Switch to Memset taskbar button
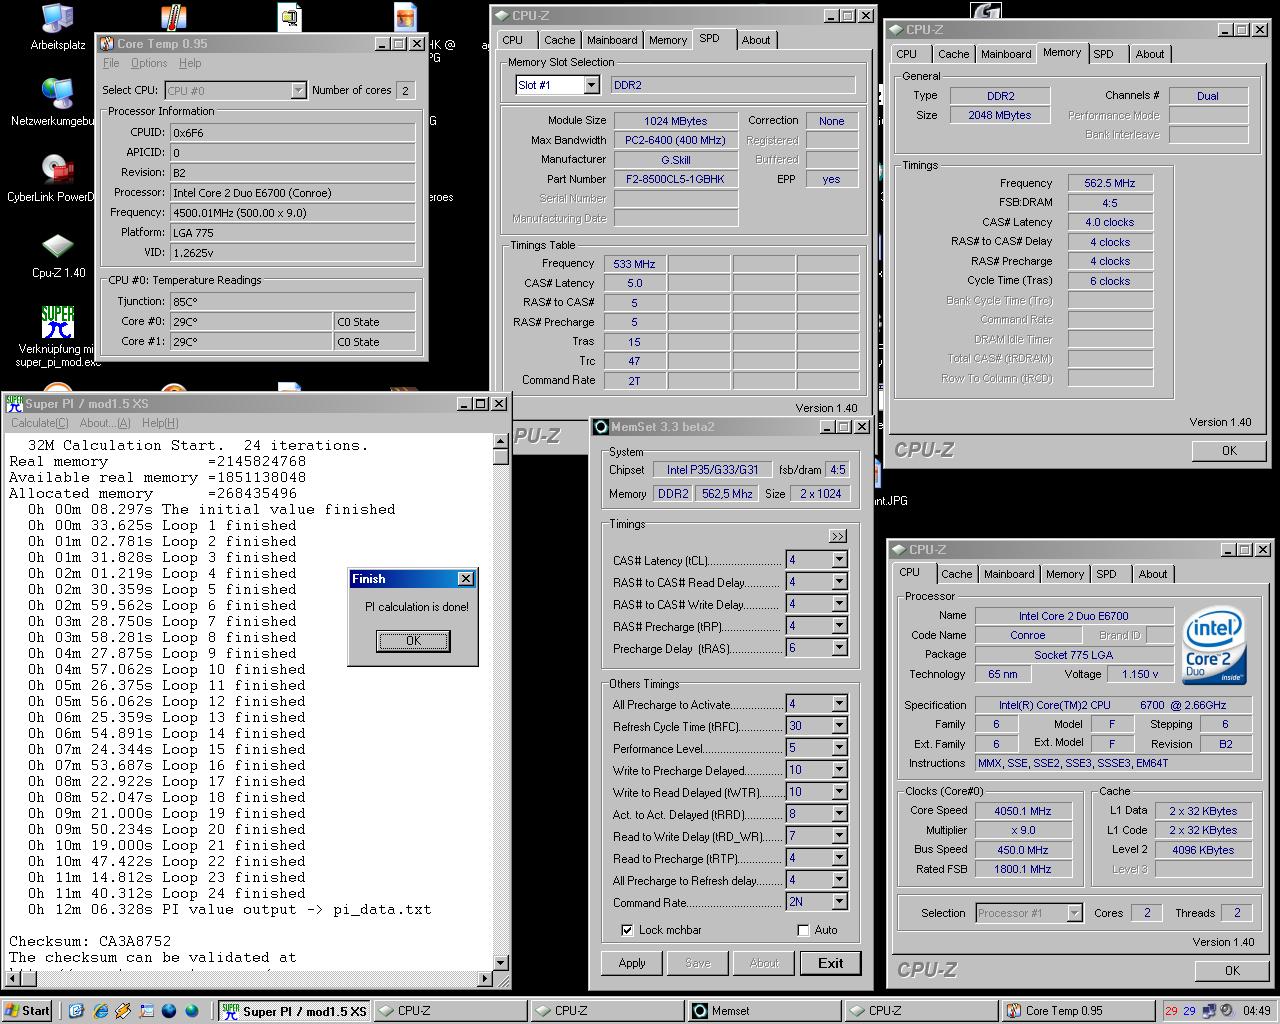 pos(764,1010)
